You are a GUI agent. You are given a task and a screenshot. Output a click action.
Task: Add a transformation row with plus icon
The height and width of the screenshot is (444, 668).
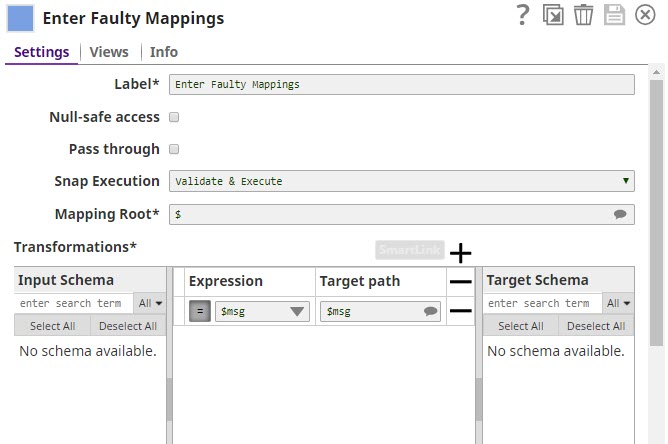460,253
